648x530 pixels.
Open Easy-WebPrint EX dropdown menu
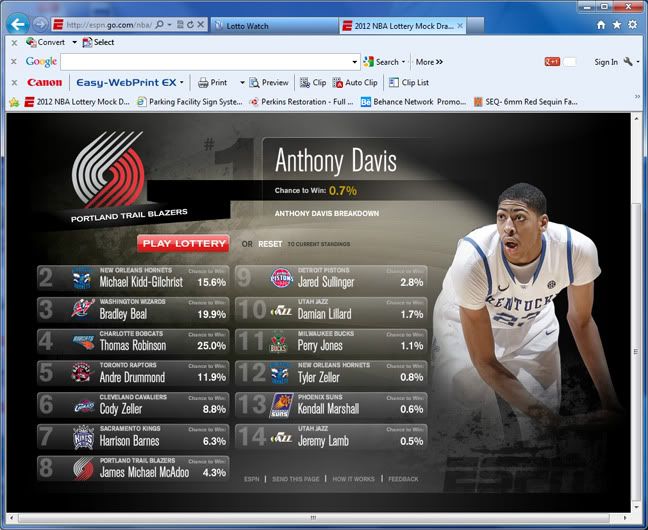(181, 83)
